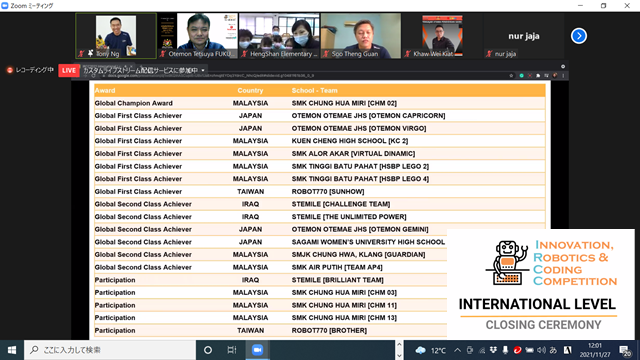The width and height of the screenshot is (640, 360).
Task: Select Khaw Wei Kiat's video thumbnail
Action: (442, 36)
